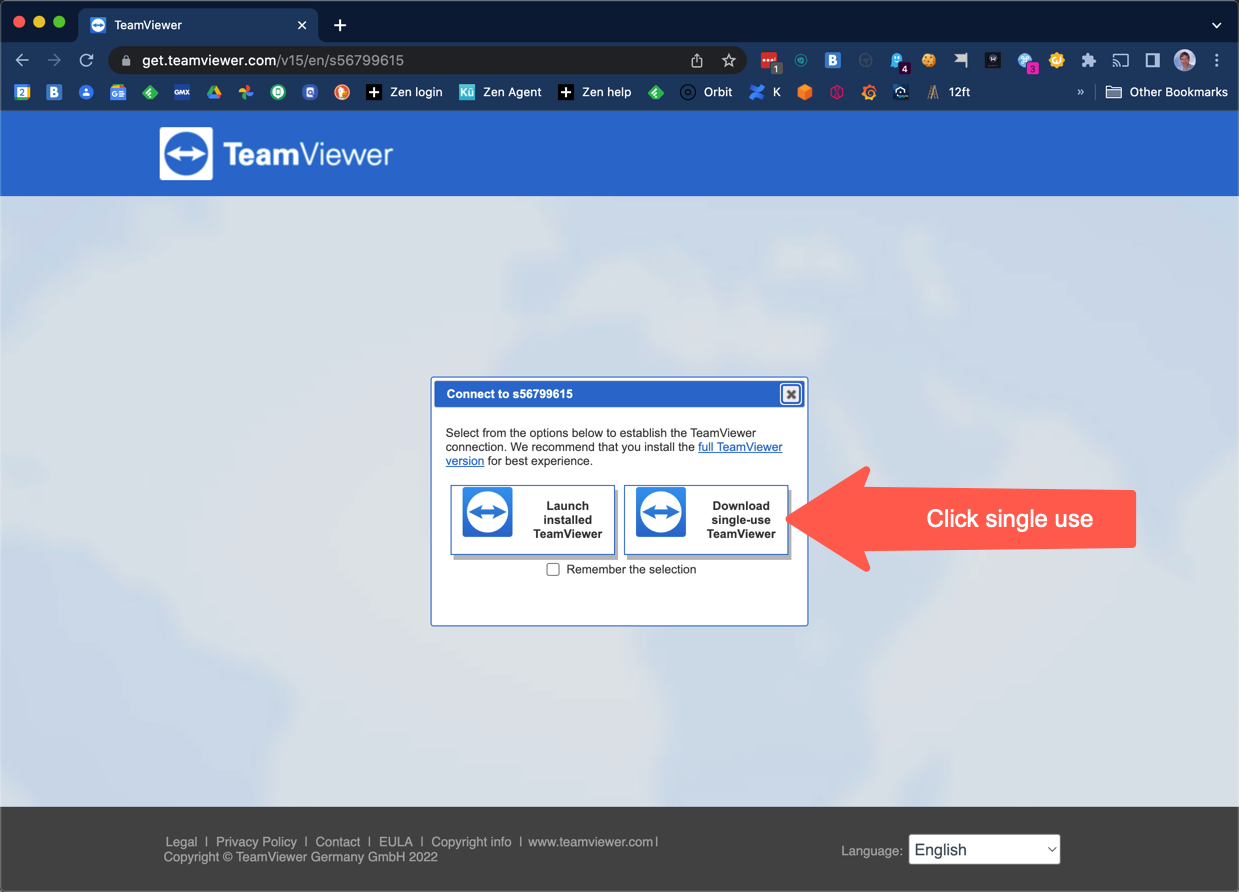Open the LastPass extension with red badge

point(769,61)
